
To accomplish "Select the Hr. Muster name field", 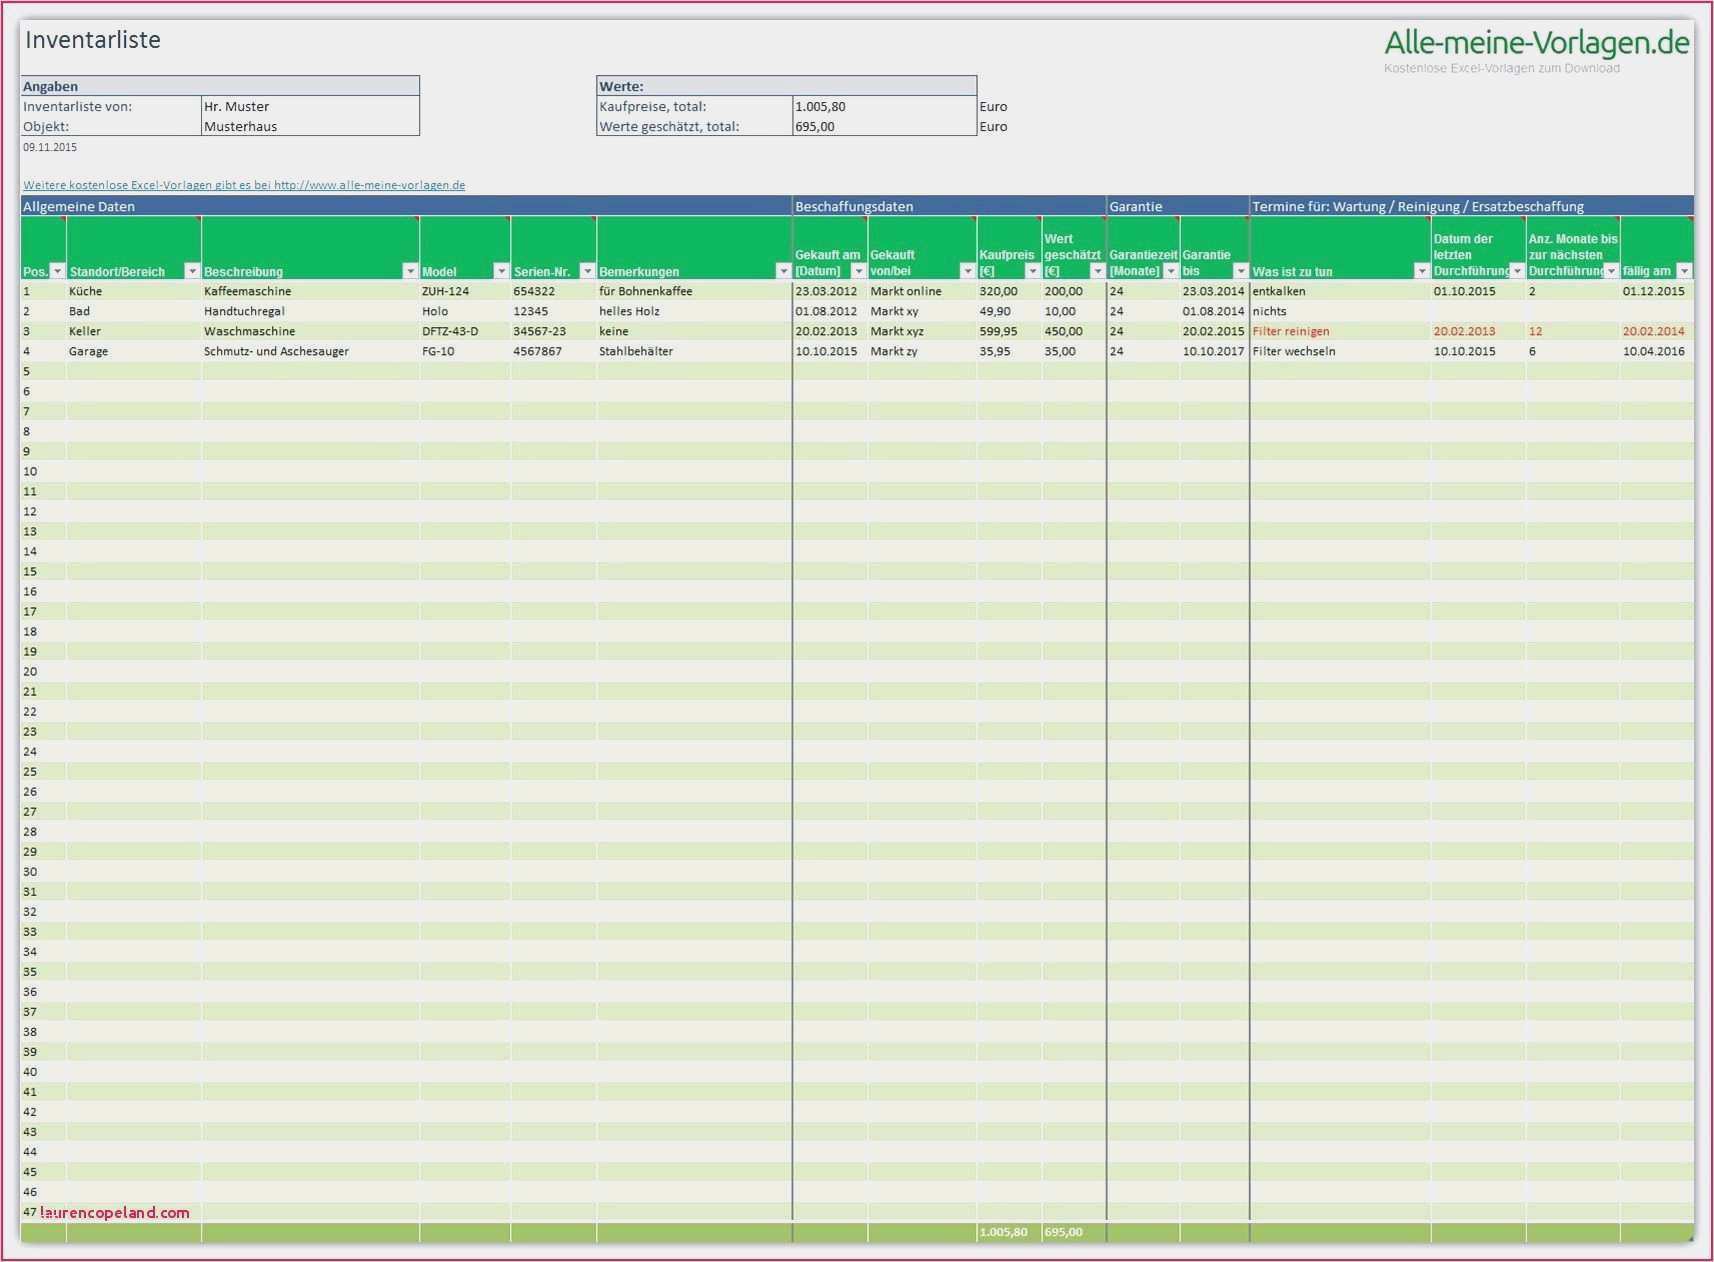I will coord(309,107).
